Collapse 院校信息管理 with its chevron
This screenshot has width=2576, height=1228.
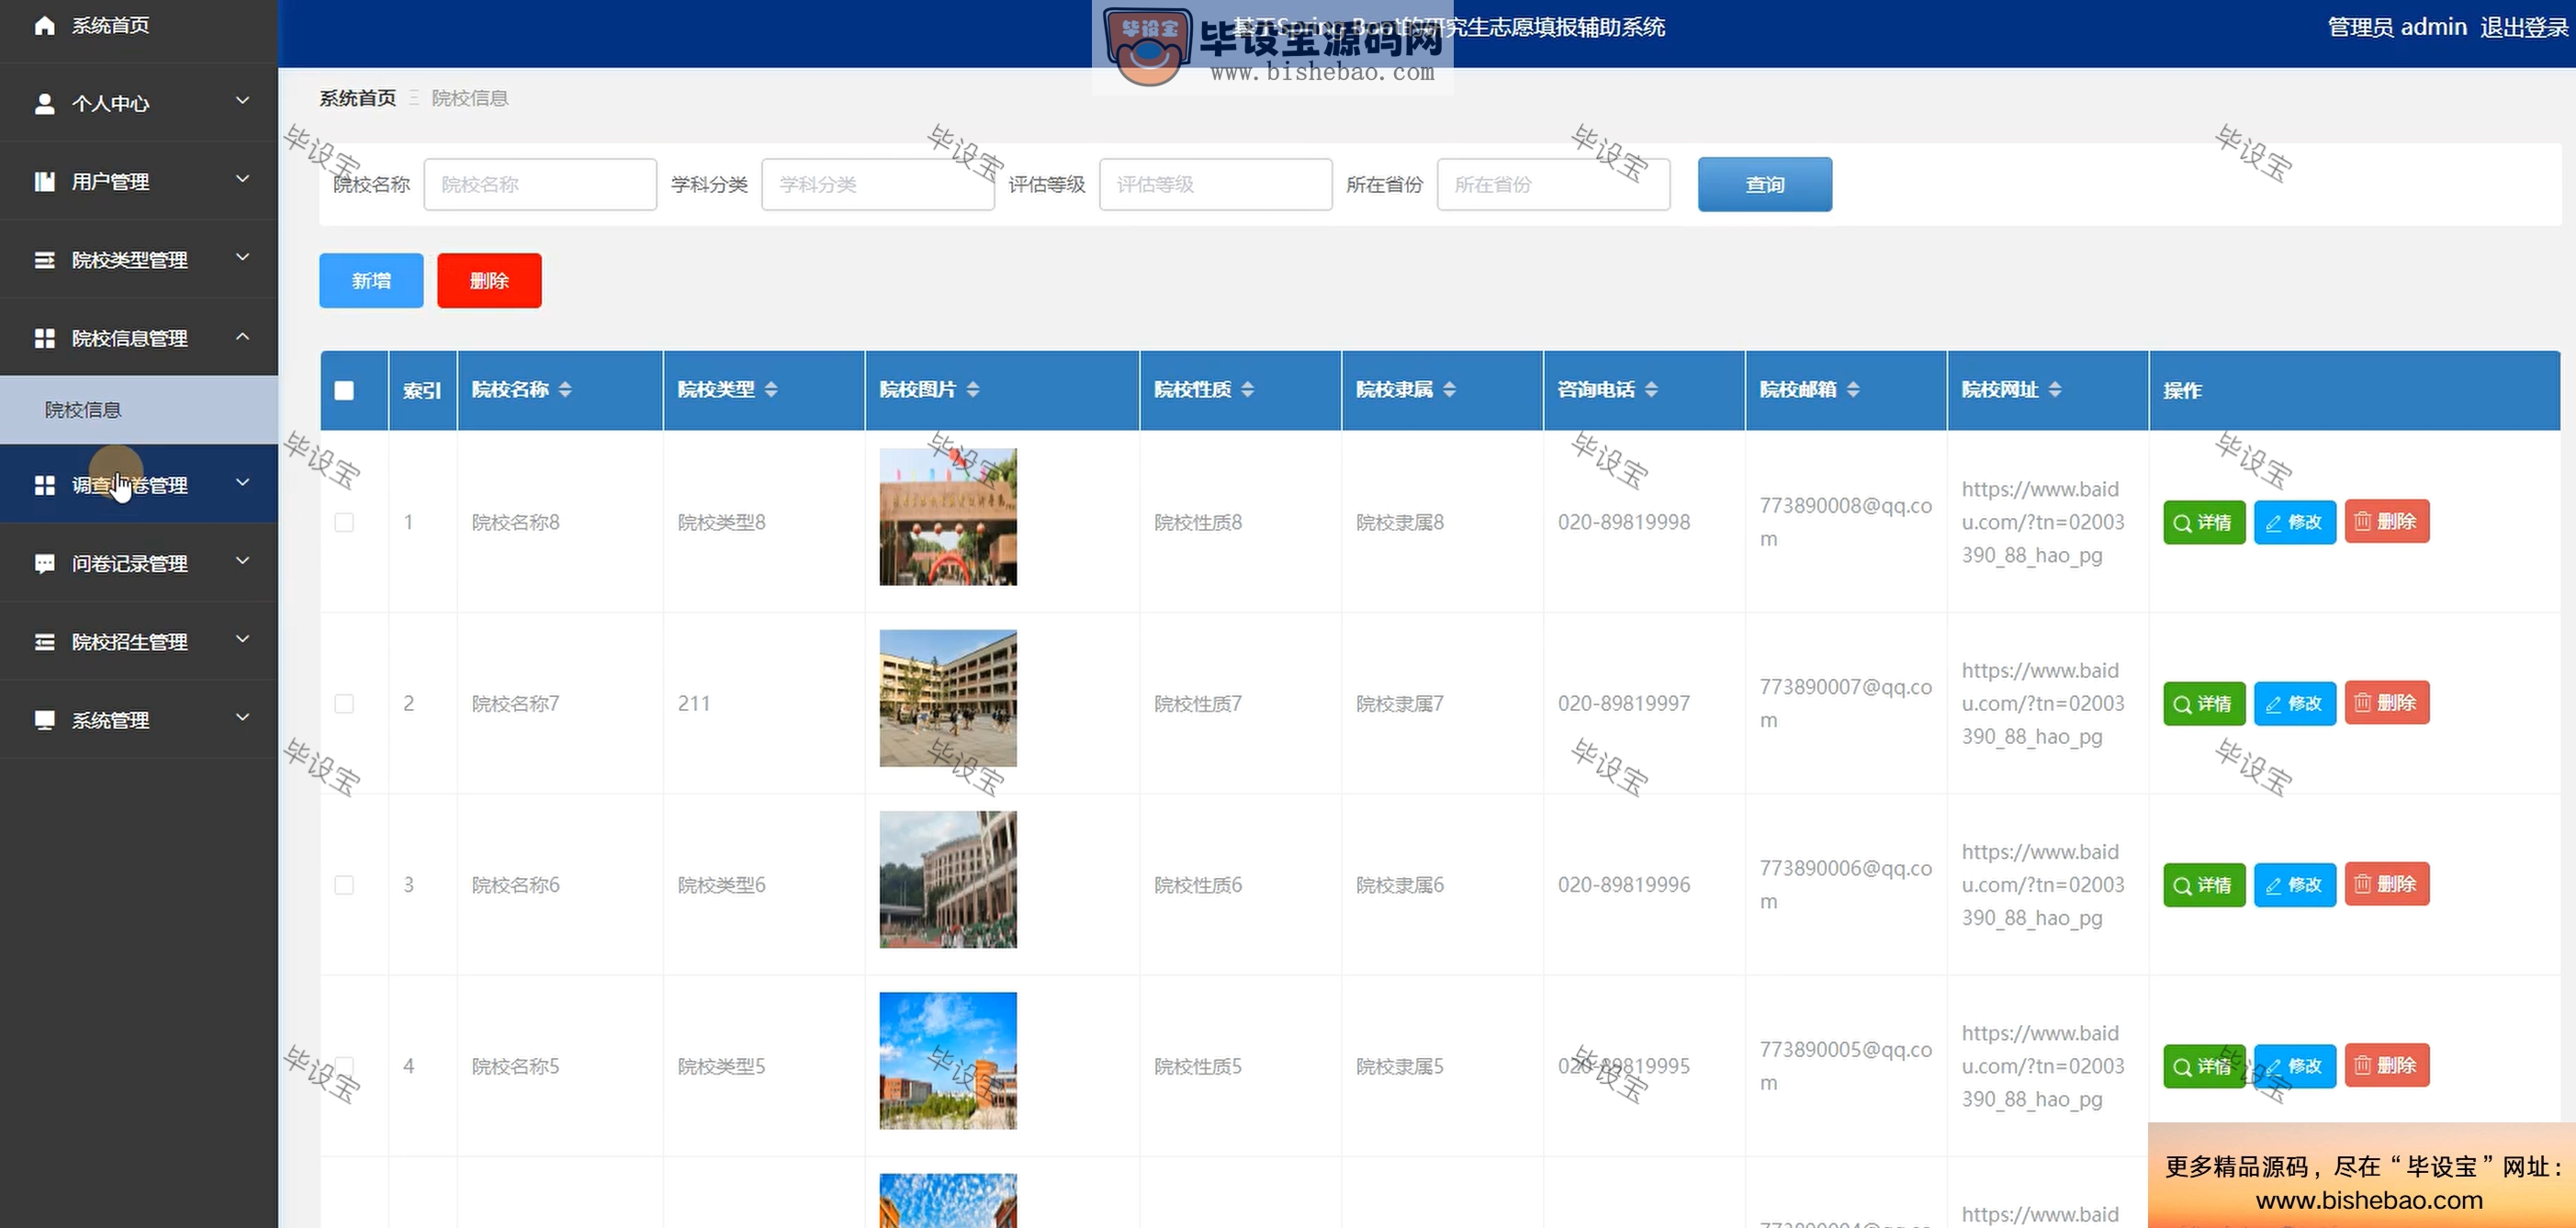click(x=242, y=336)
